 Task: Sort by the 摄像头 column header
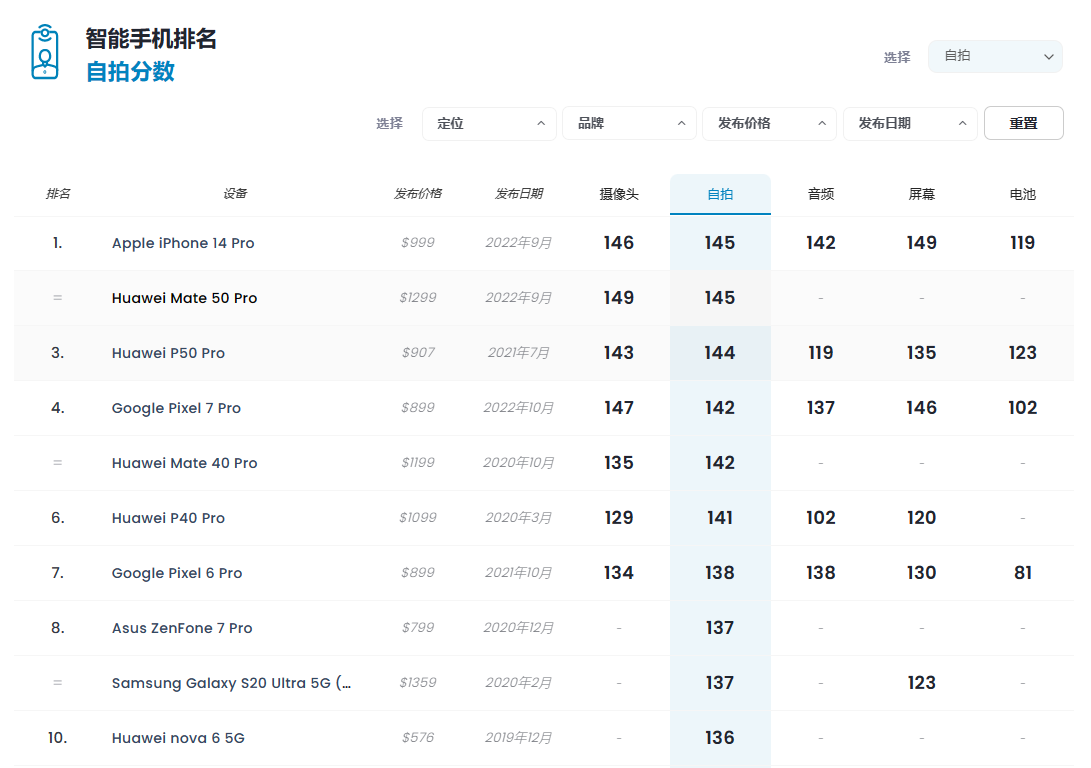point(619,194)
